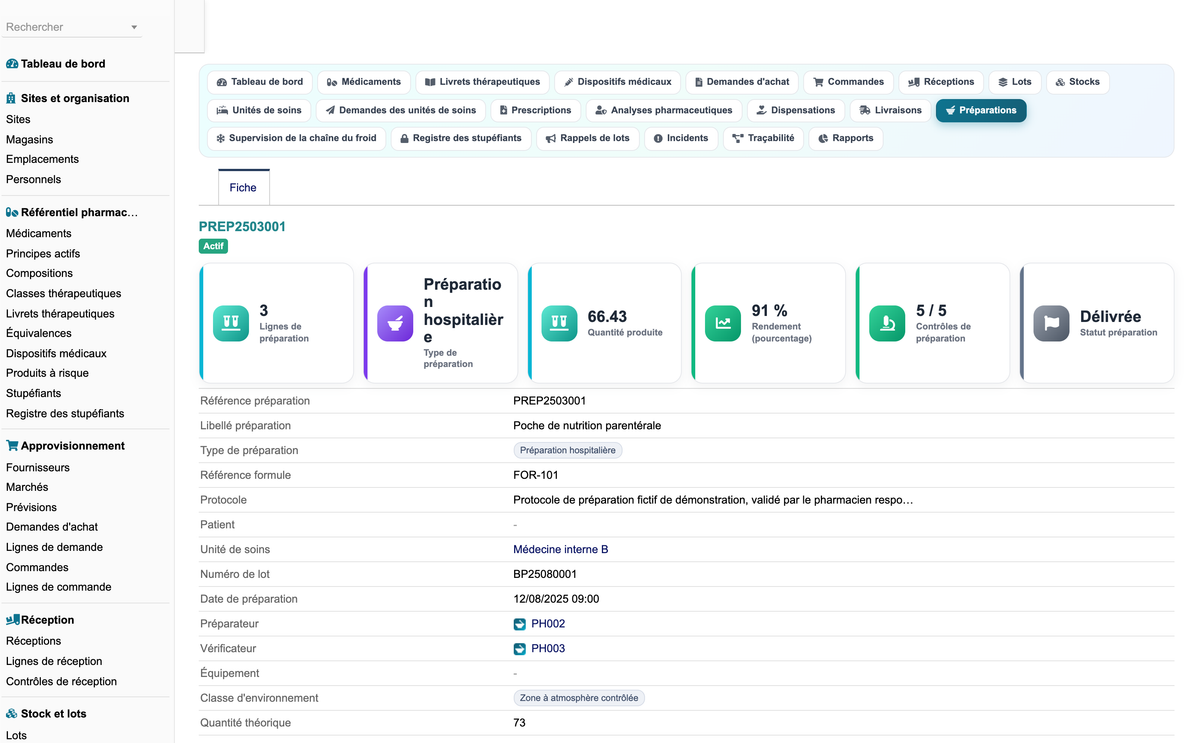Viewport: 1200px width, 743px height.
Task: Open Tableau de bord in the sidebar
Action: tap(63, 64)
